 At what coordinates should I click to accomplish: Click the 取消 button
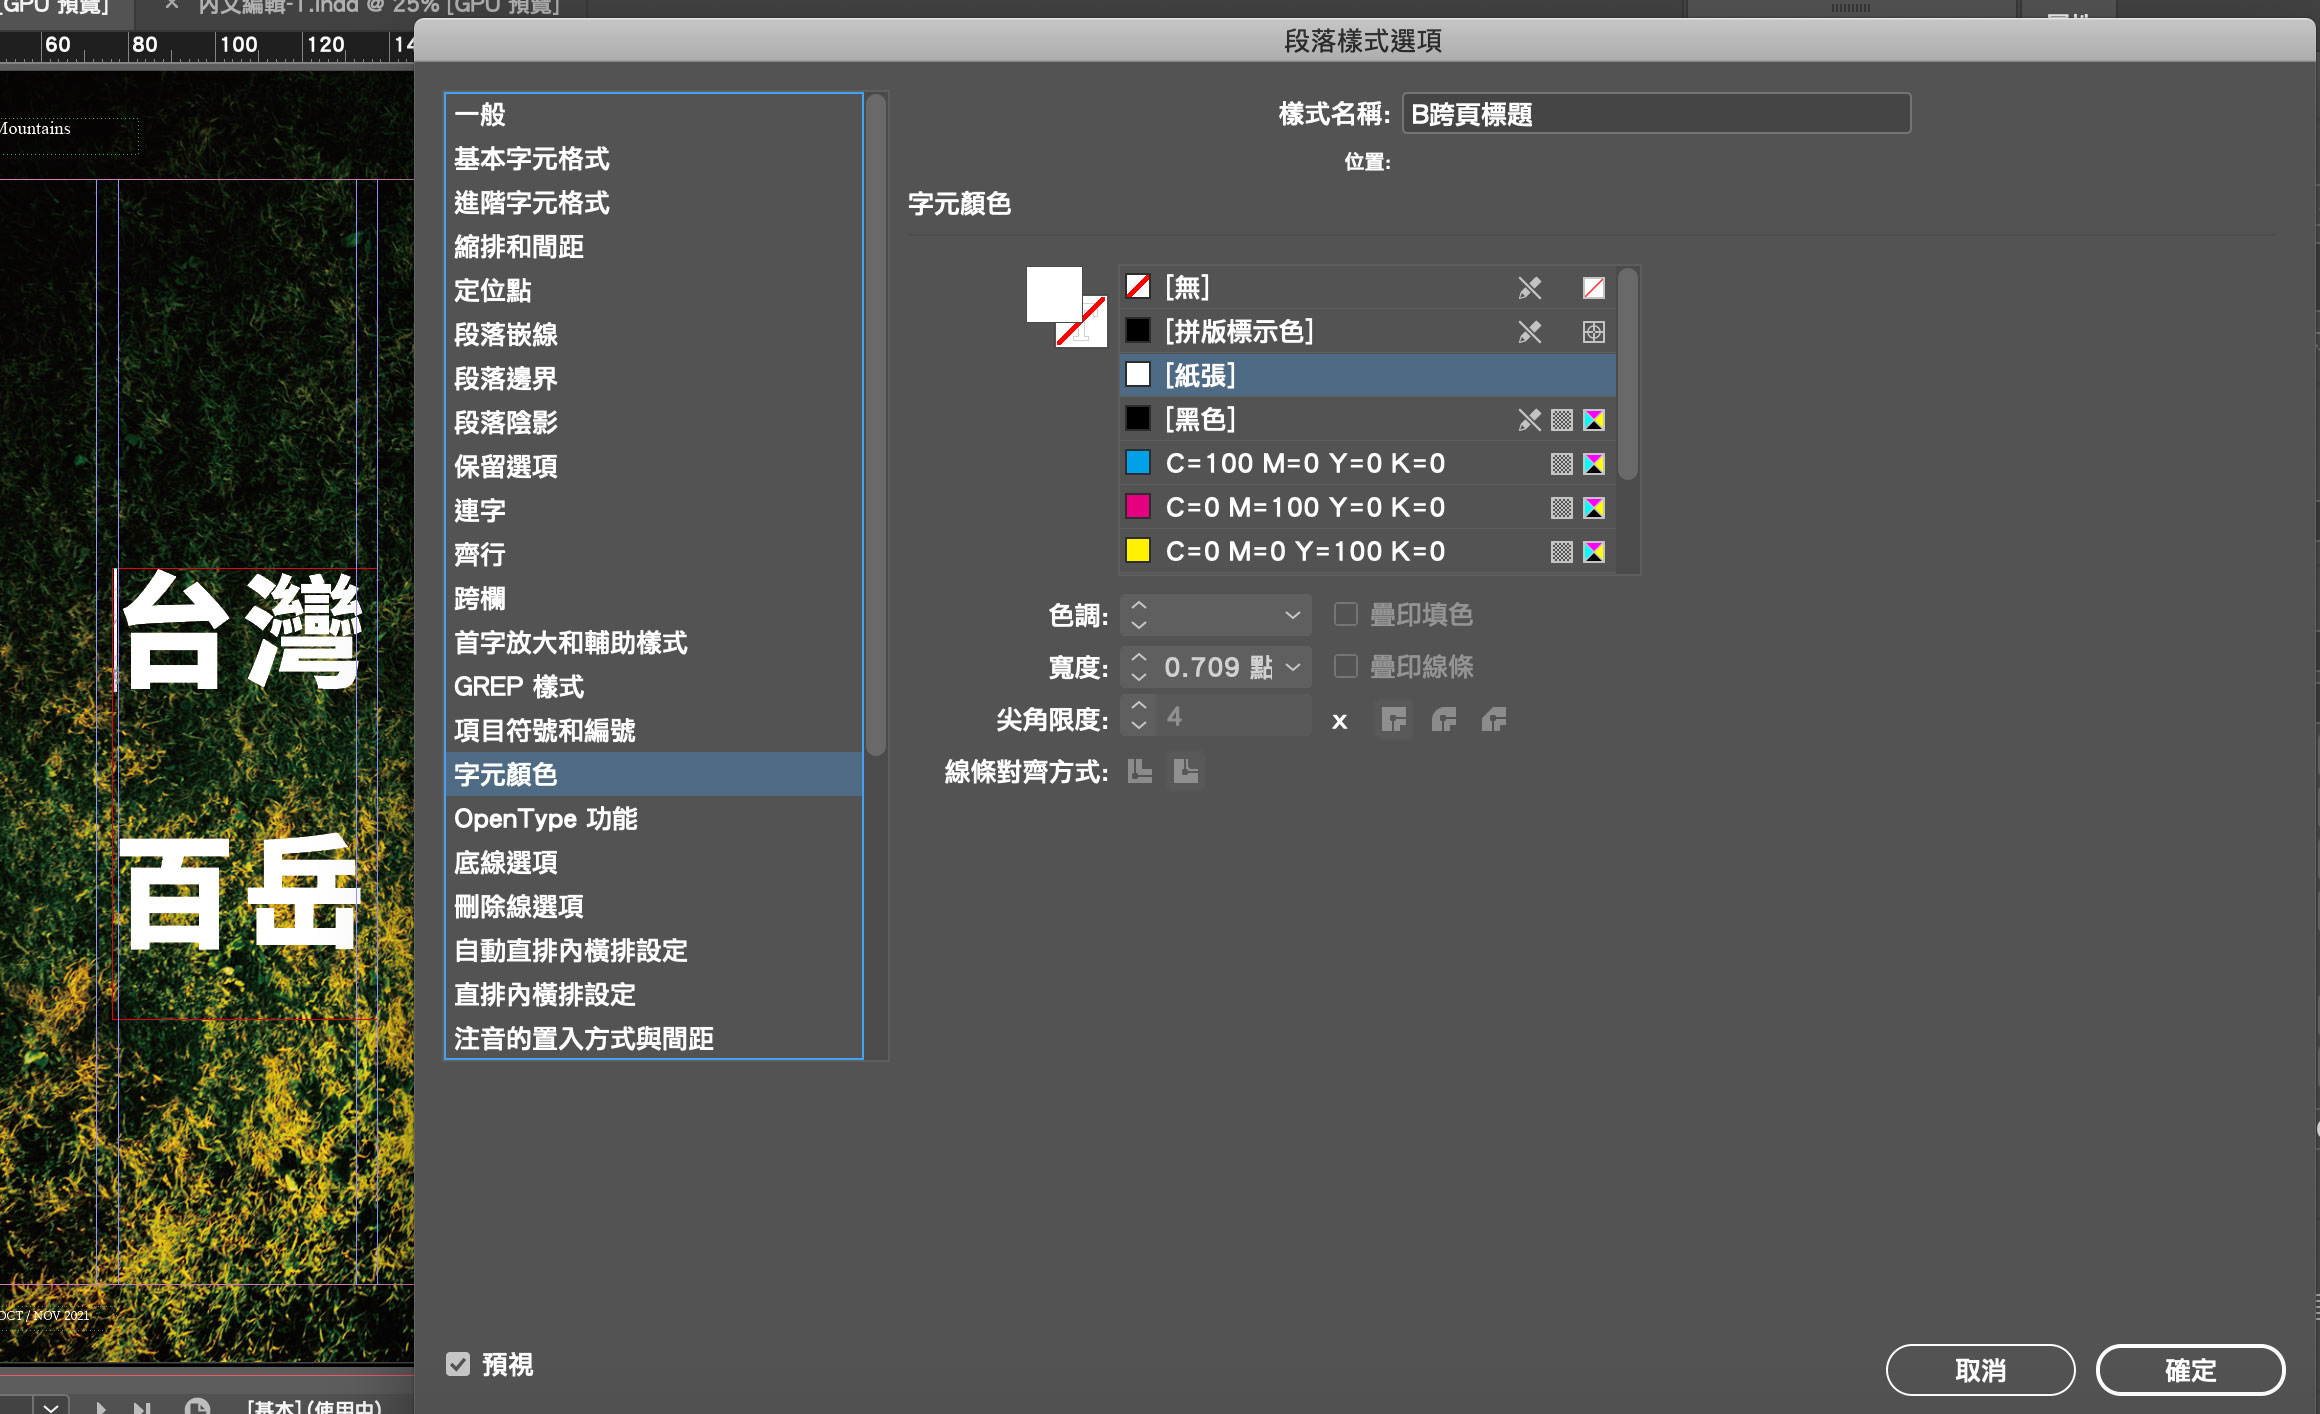point(1980,1370)
